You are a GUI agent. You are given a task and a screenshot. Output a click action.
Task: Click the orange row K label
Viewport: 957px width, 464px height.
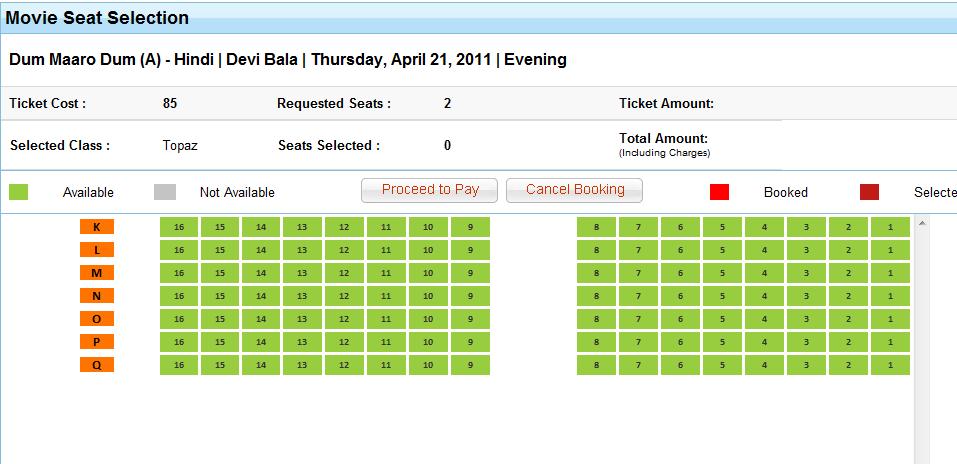coord(97,227)
